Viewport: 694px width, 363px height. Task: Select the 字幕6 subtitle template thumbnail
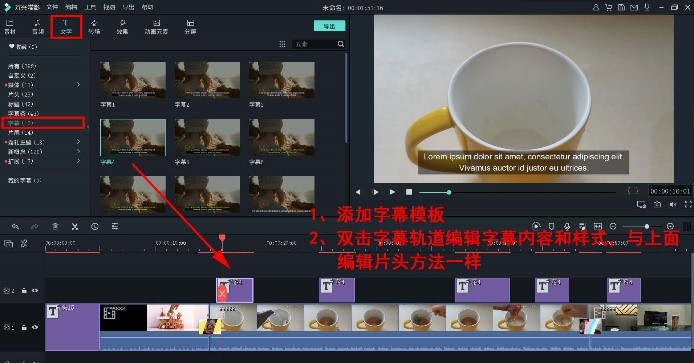tap(282, 138)
